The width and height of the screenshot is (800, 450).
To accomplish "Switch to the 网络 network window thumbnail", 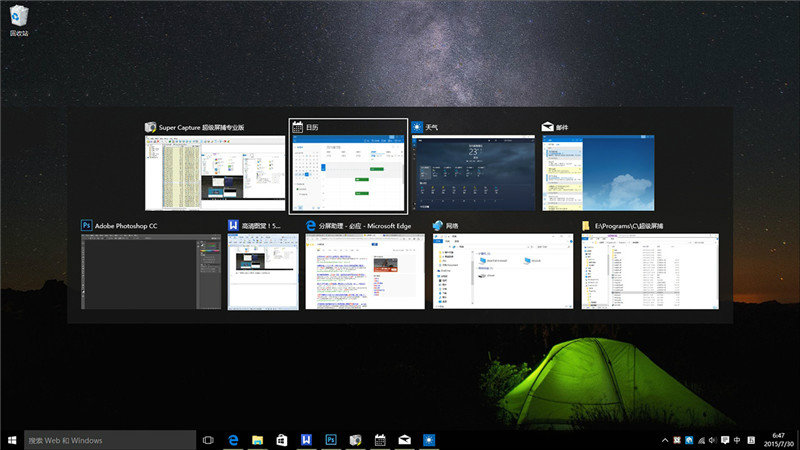I will point(503,272).
